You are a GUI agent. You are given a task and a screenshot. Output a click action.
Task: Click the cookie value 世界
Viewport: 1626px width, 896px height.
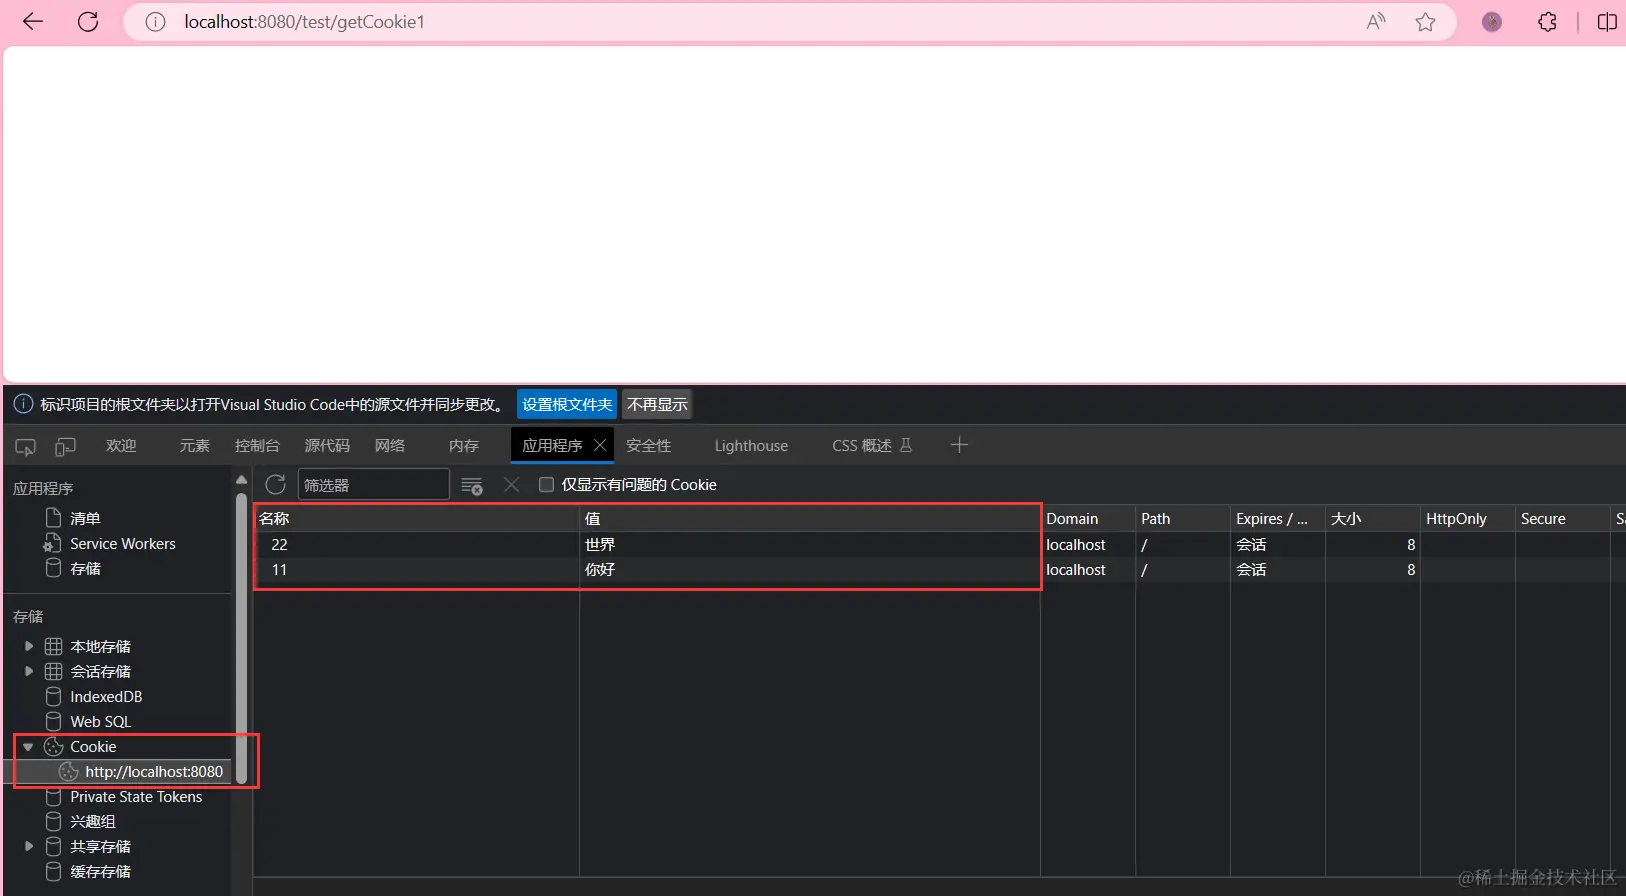click(x=600, y=544)
